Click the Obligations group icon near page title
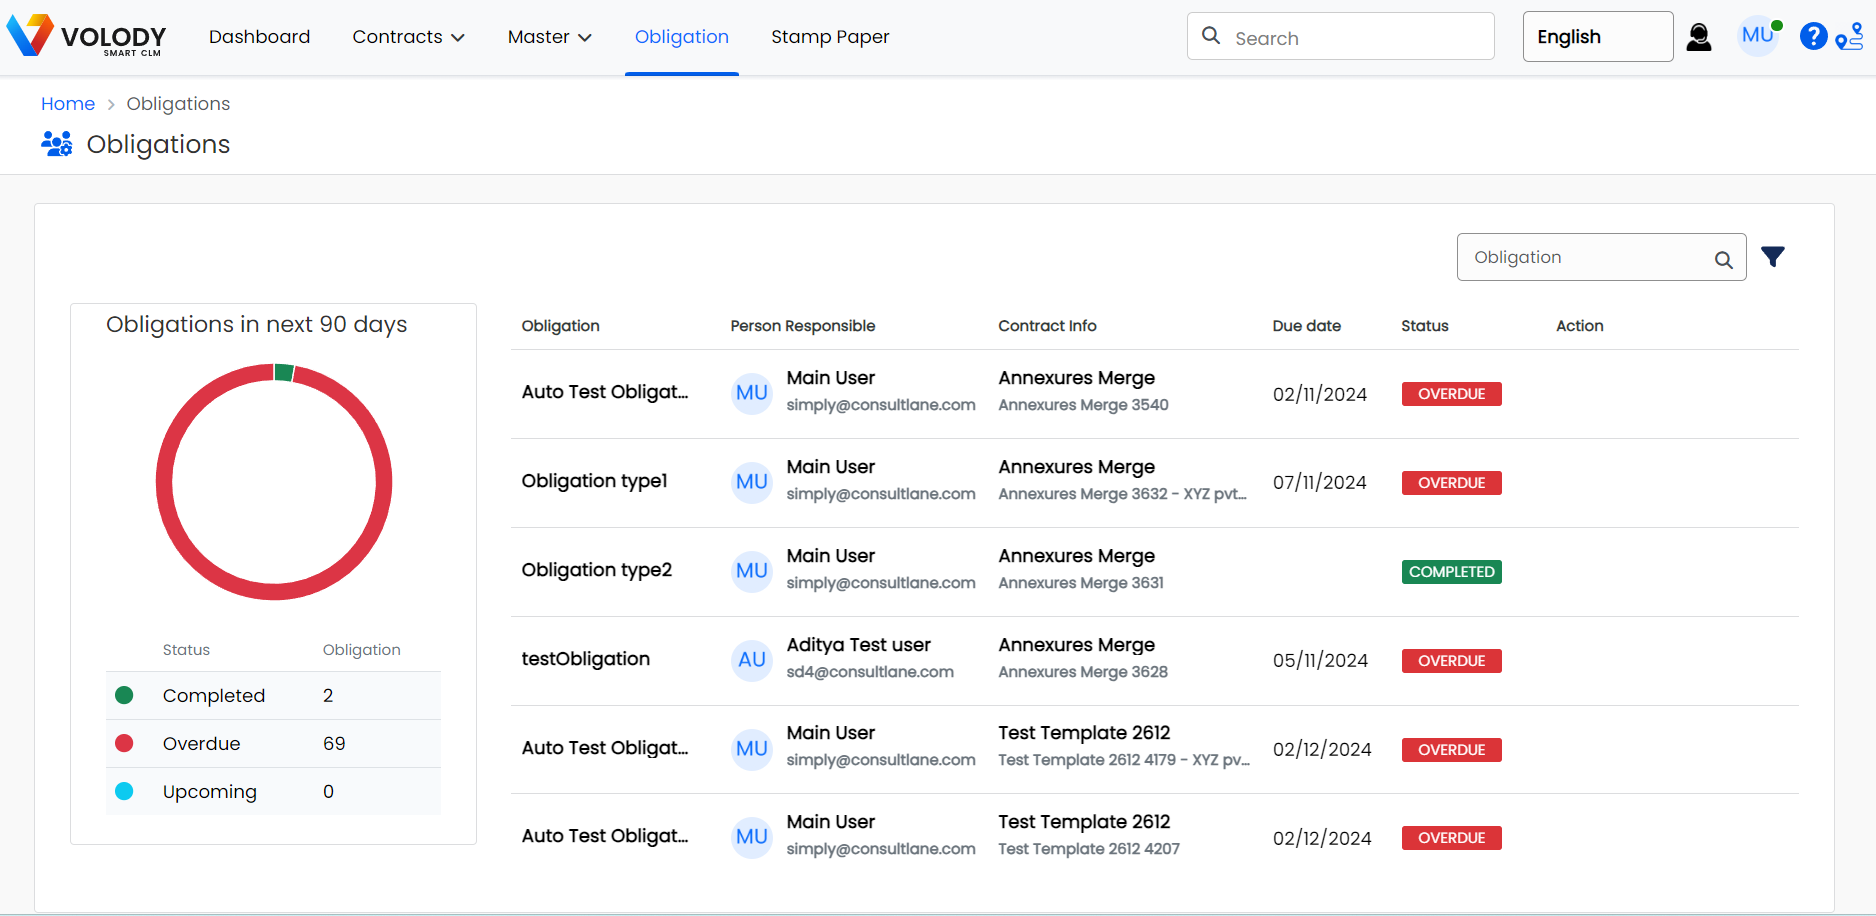Screen dimensions: 1876x916 tap(57, 143)
